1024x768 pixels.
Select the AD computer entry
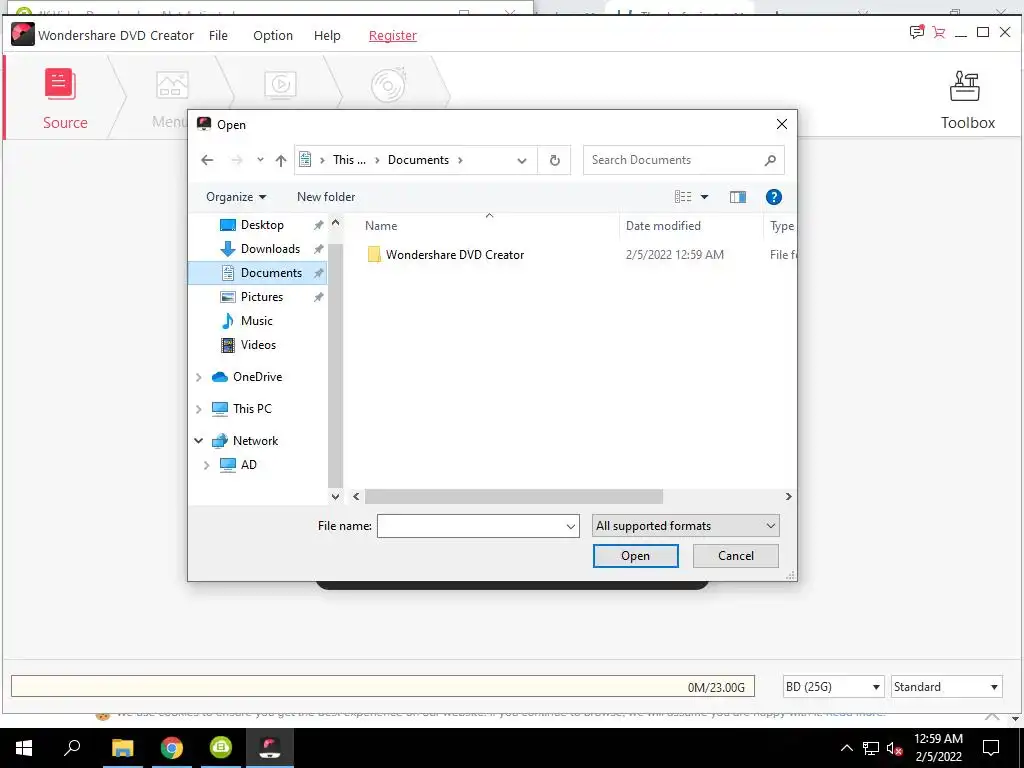248,465
